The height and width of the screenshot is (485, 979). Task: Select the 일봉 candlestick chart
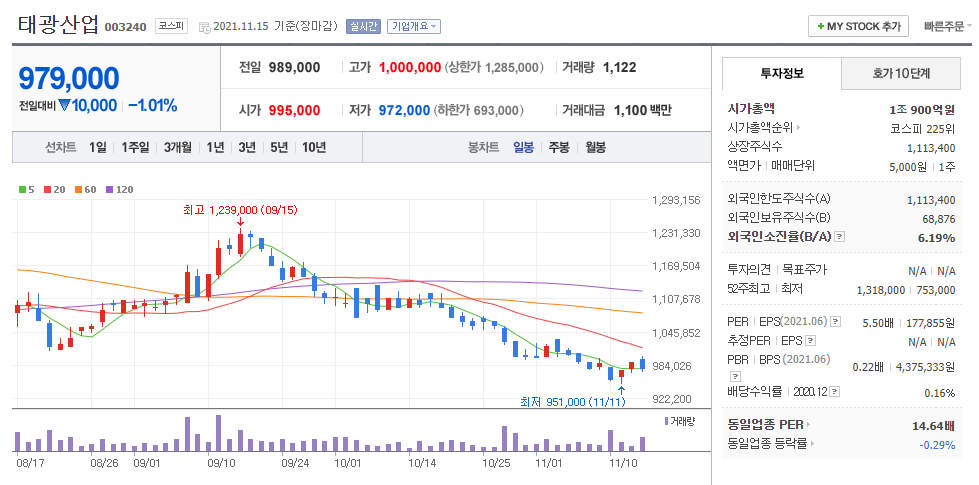point(523,148)
